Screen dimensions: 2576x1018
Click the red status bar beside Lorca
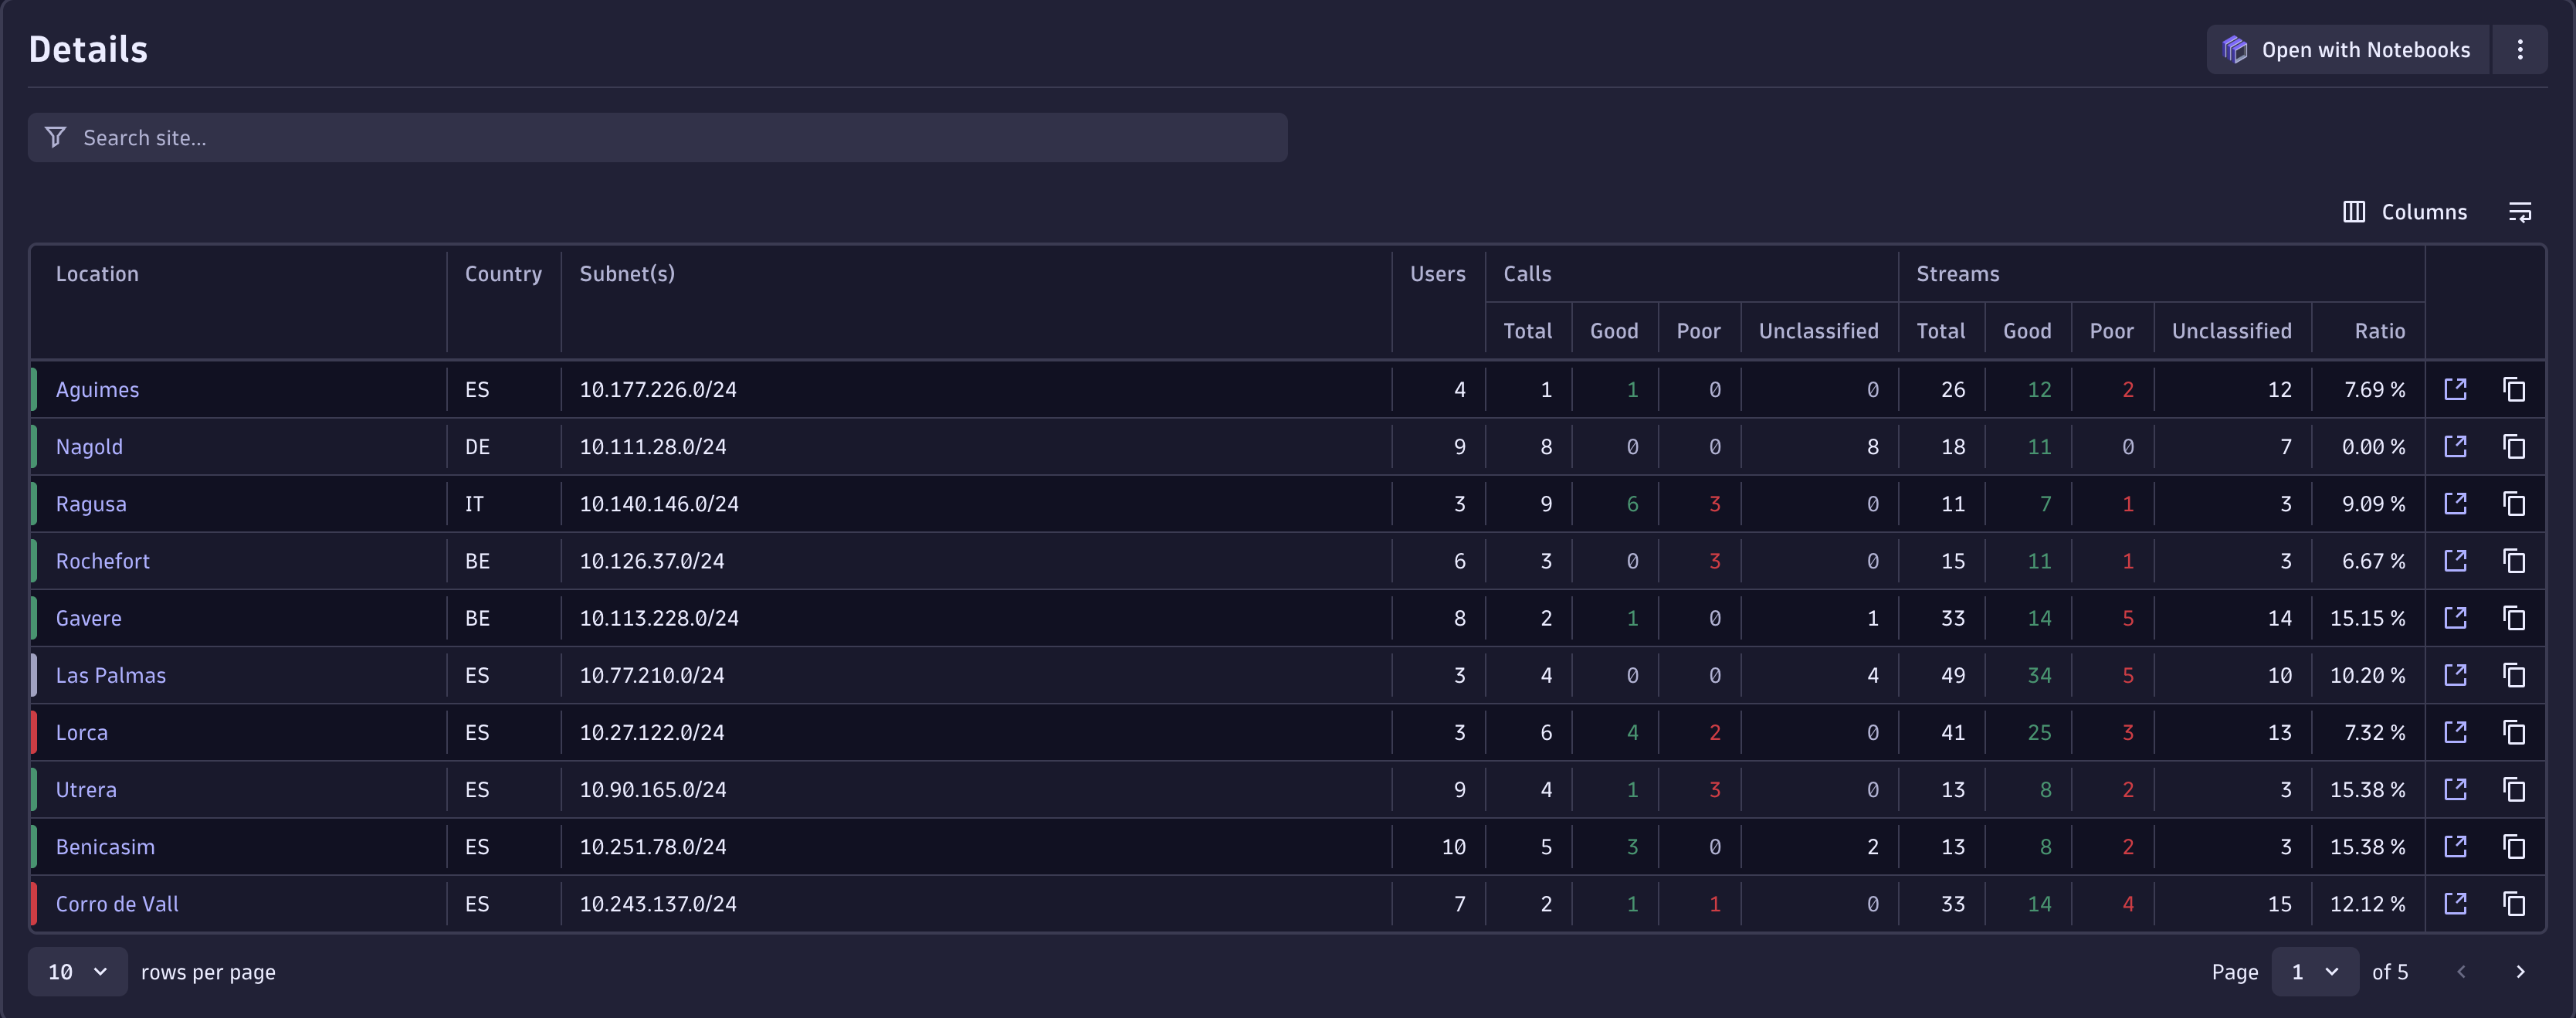click(35, 732)
